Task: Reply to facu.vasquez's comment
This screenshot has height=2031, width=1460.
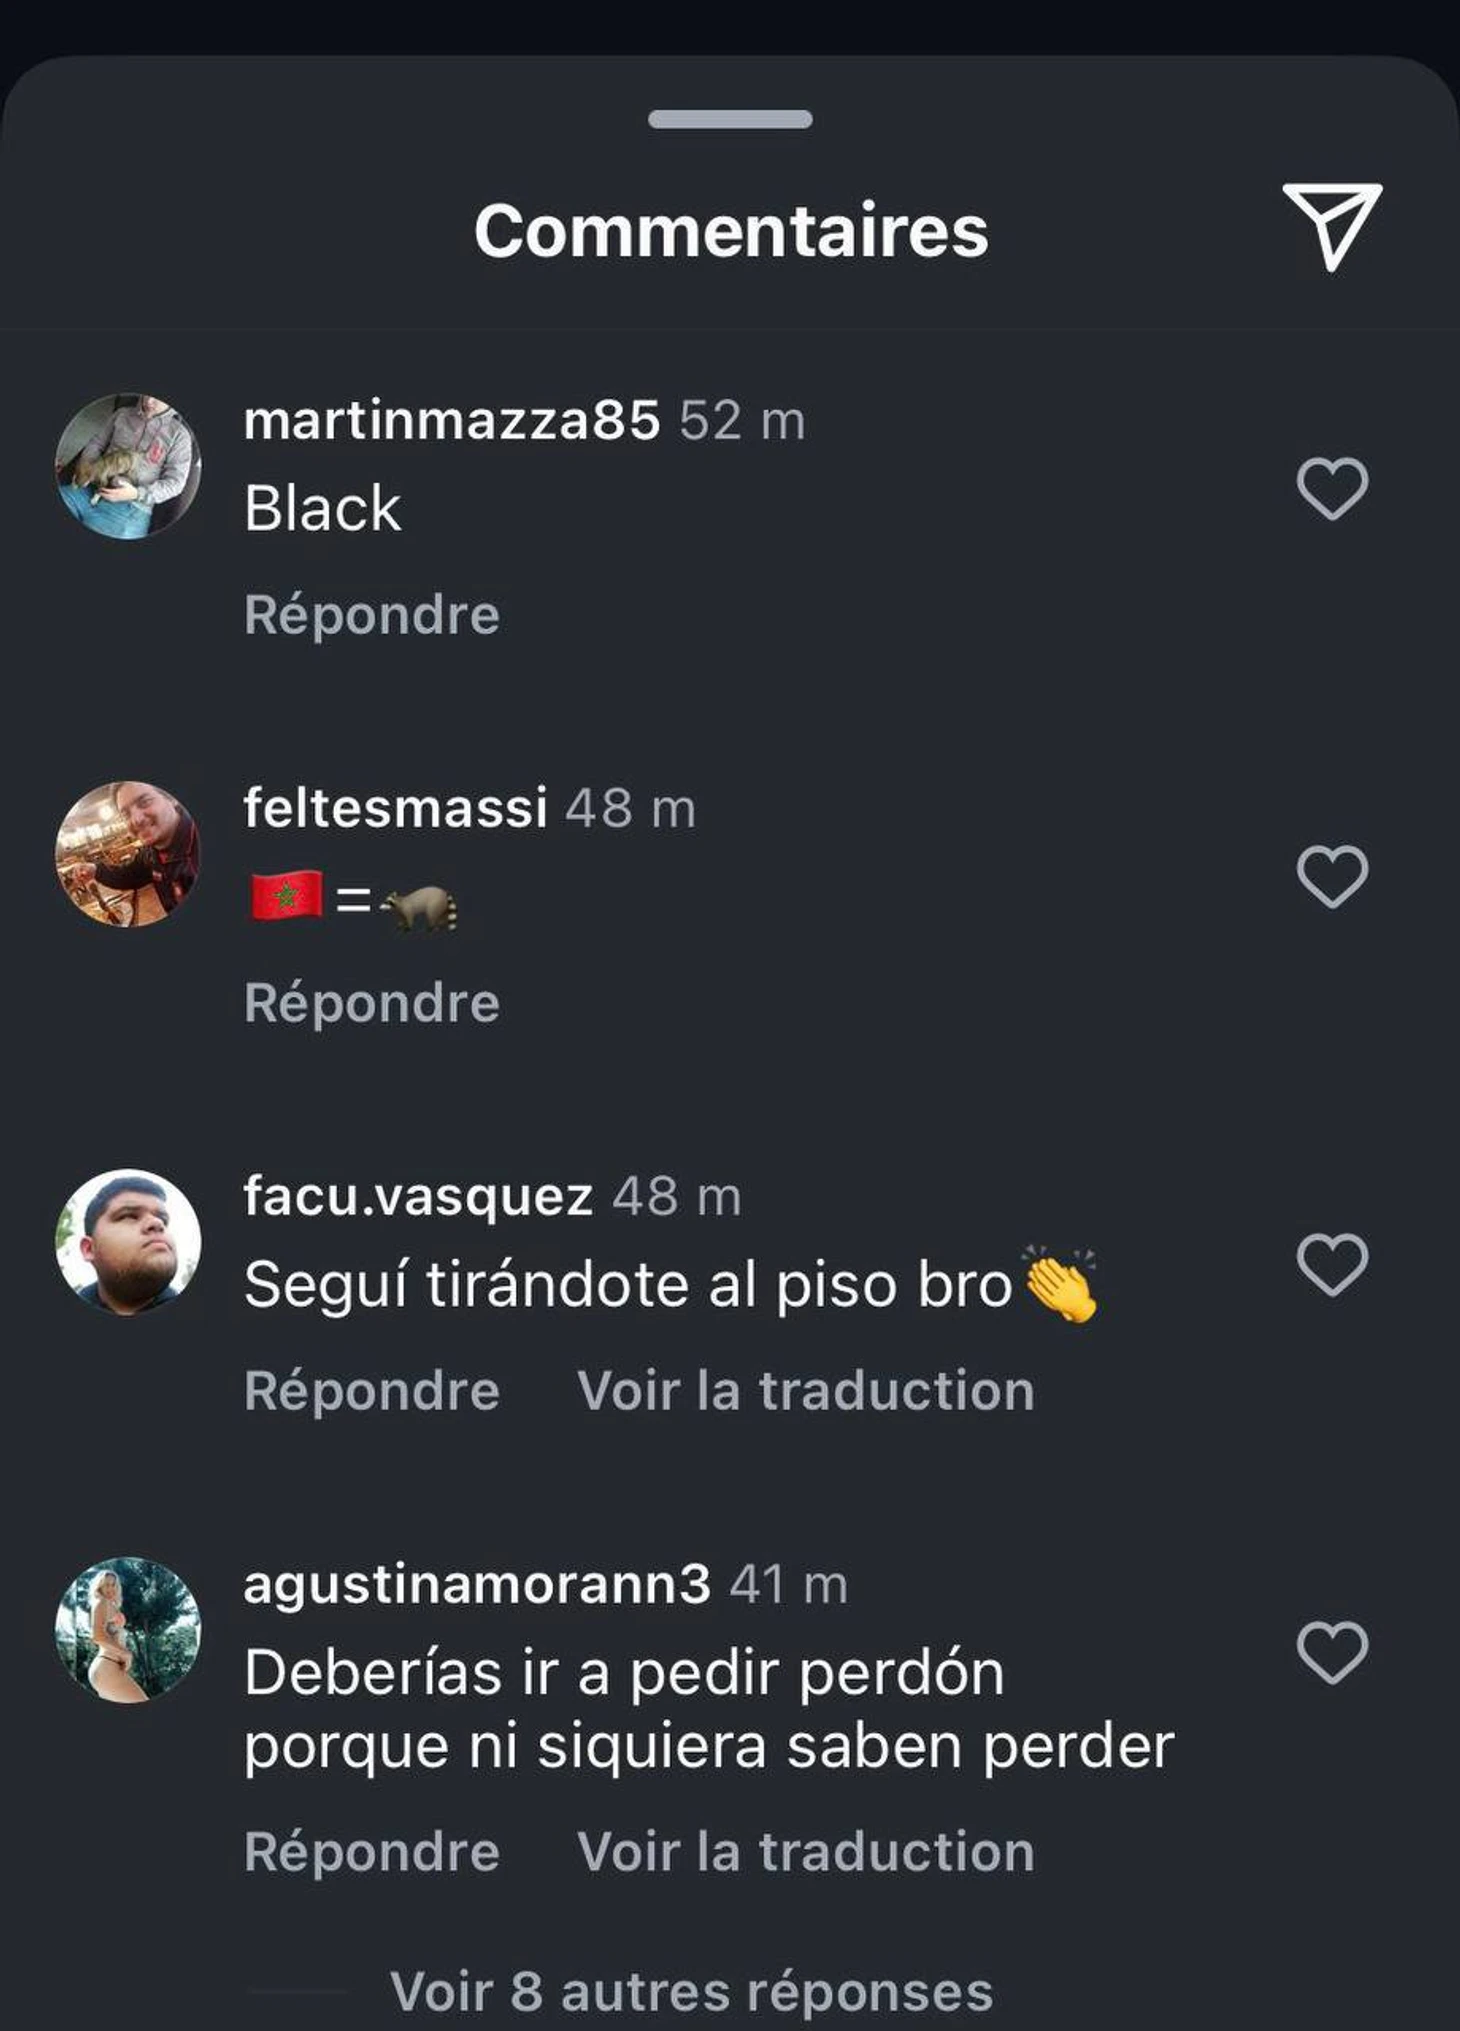Action: tap(372, 1390)
